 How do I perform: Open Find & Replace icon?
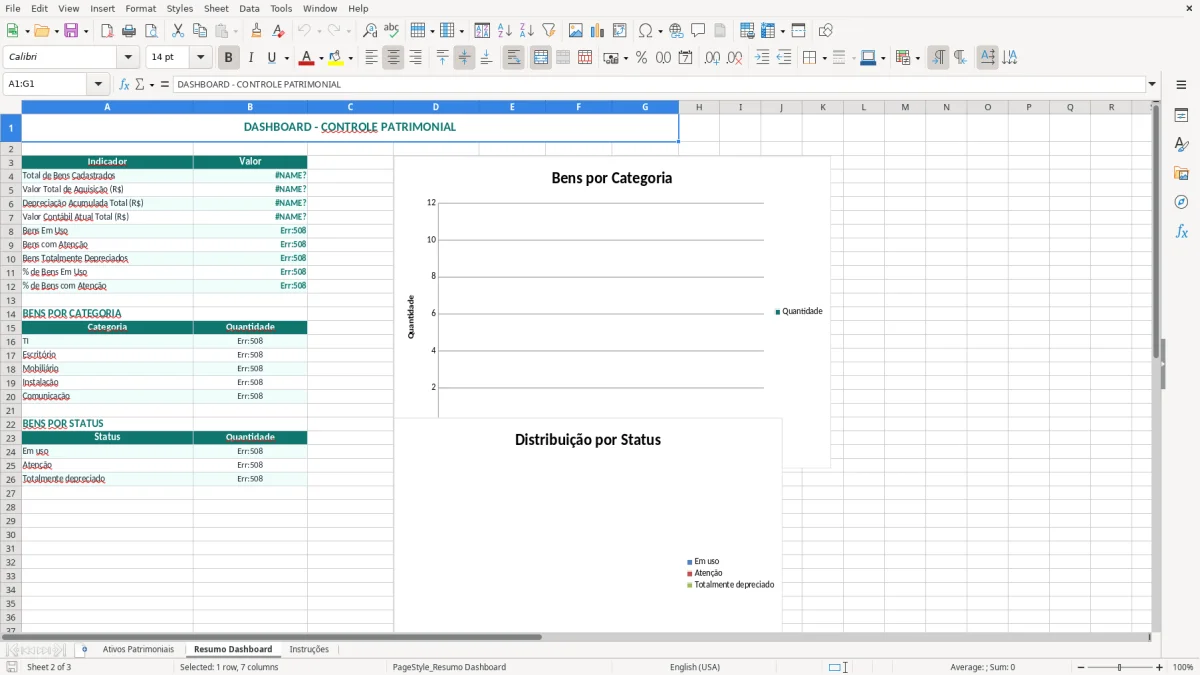tap(370, 31)
